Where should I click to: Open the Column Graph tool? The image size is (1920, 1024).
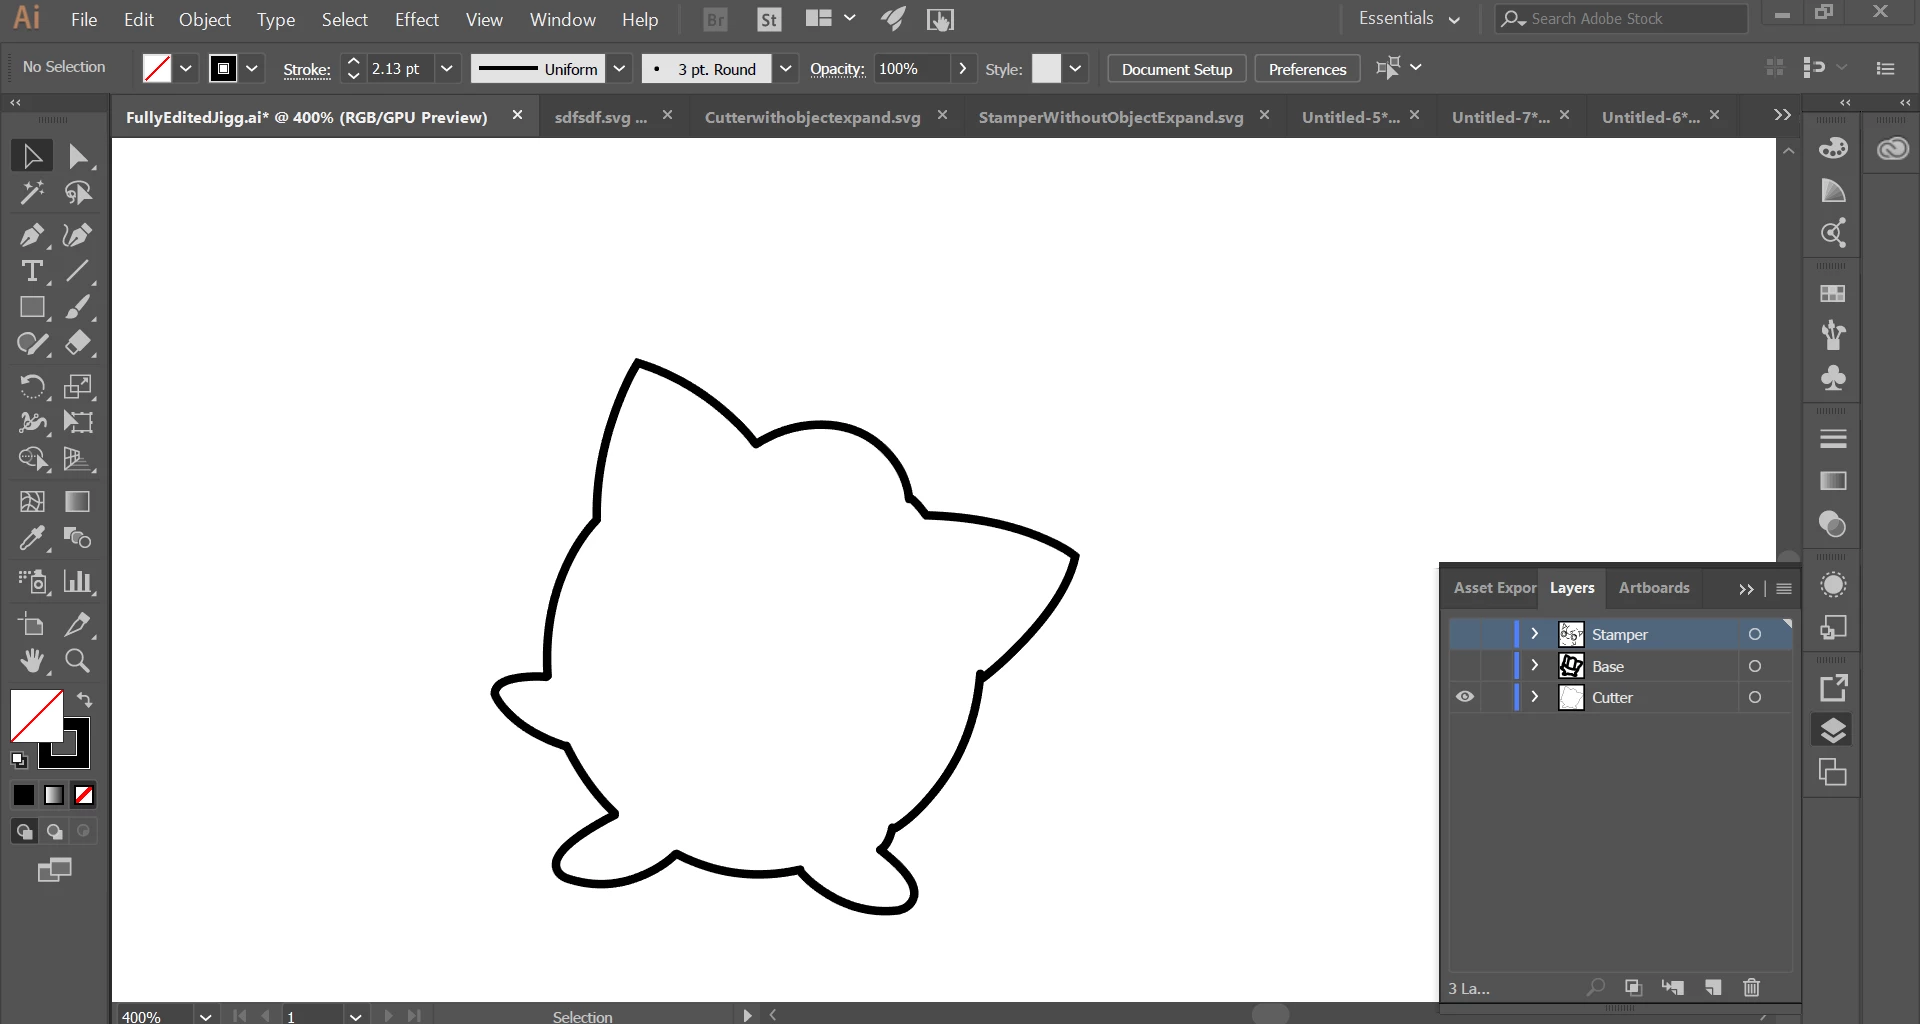pyautogui.click(x=78, y=581)
